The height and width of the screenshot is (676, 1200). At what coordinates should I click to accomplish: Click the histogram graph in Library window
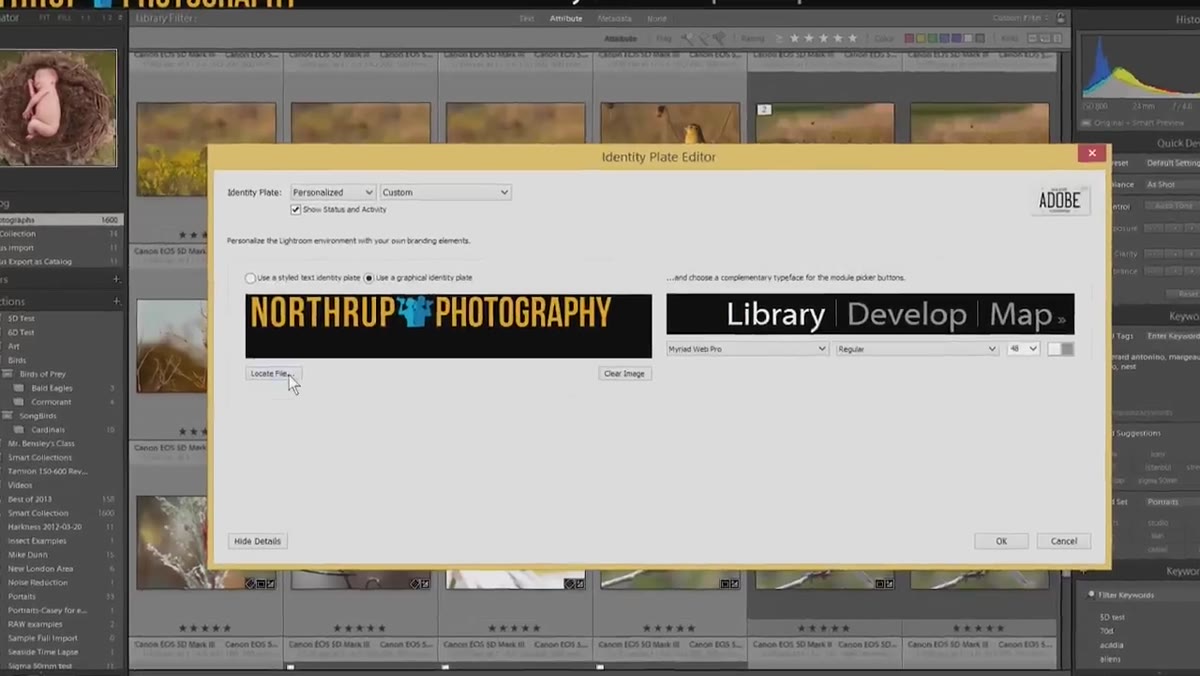(x=1140, y=68)
